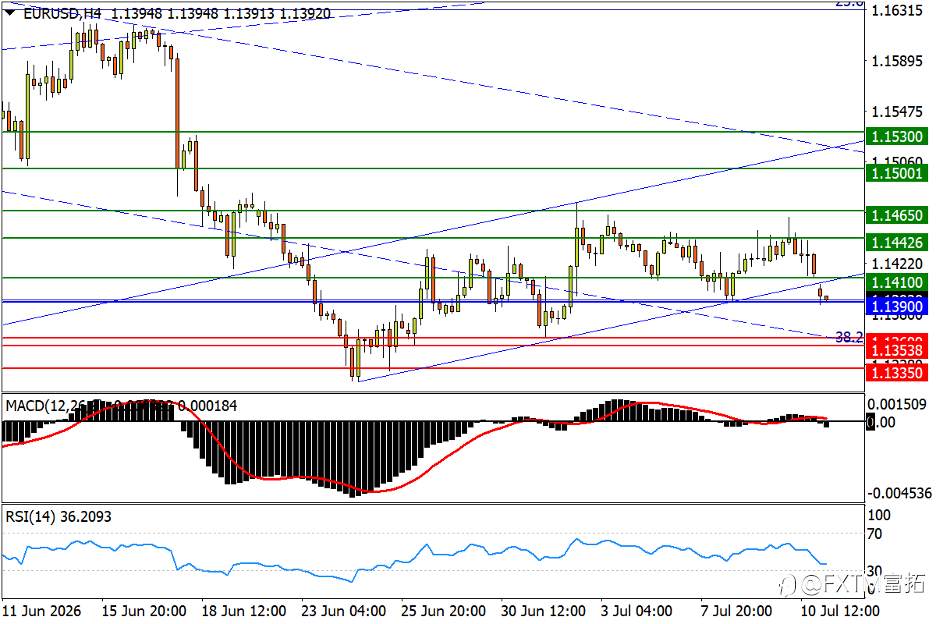Click the 3 Jul 04:00 time label
This screenshot has height=624, width=936.
(636, 611)
